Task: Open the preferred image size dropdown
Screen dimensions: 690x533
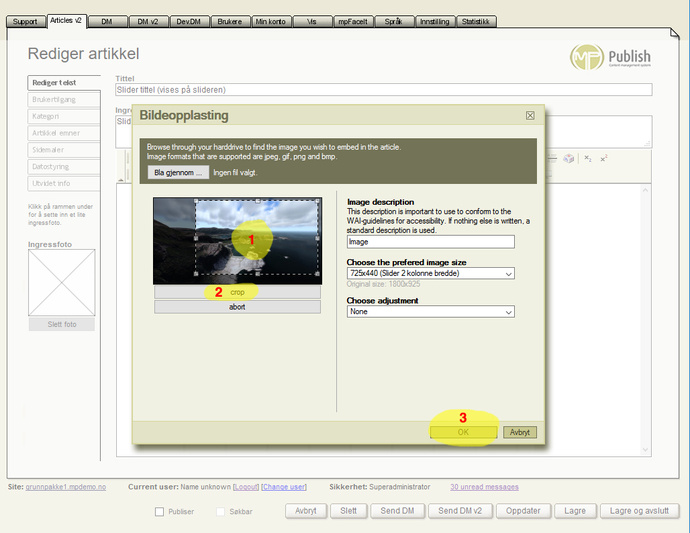Action: click(x=430, y=273)
